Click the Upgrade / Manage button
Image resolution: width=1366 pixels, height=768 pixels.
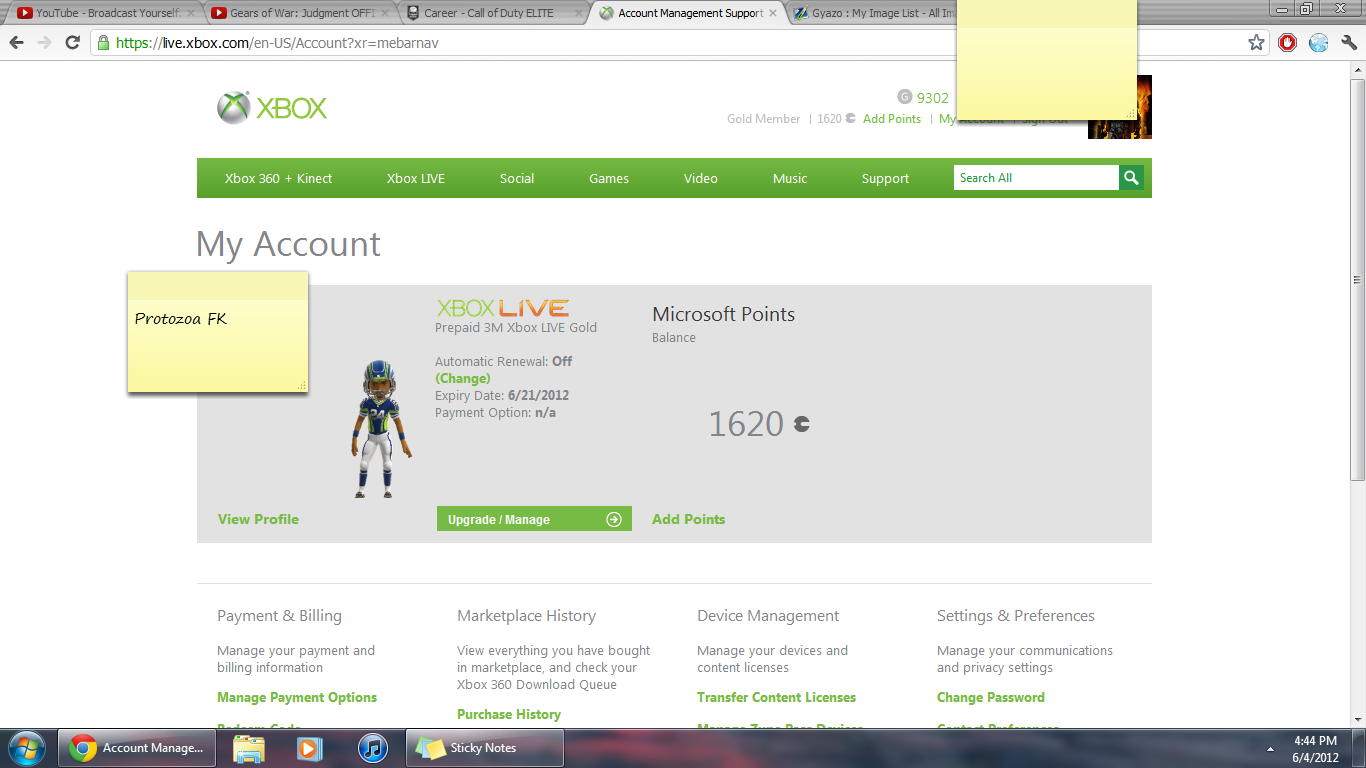(x=534, y=519)
